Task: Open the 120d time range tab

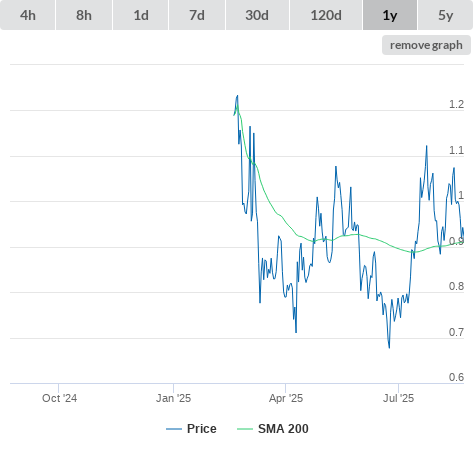Action: point(326,15)
